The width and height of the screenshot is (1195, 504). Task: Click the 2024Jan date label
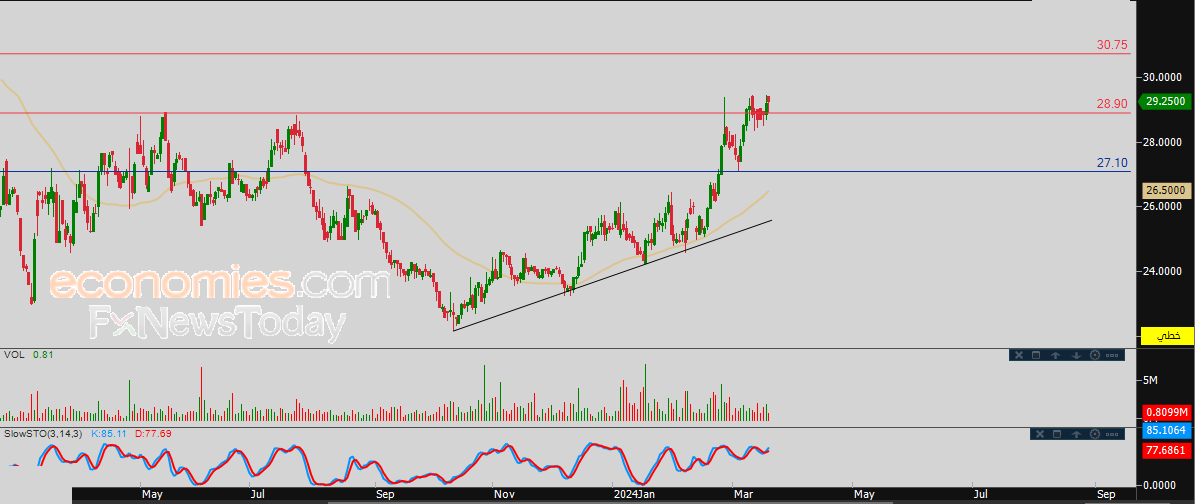pyautogui.click(x=635, y=495)
